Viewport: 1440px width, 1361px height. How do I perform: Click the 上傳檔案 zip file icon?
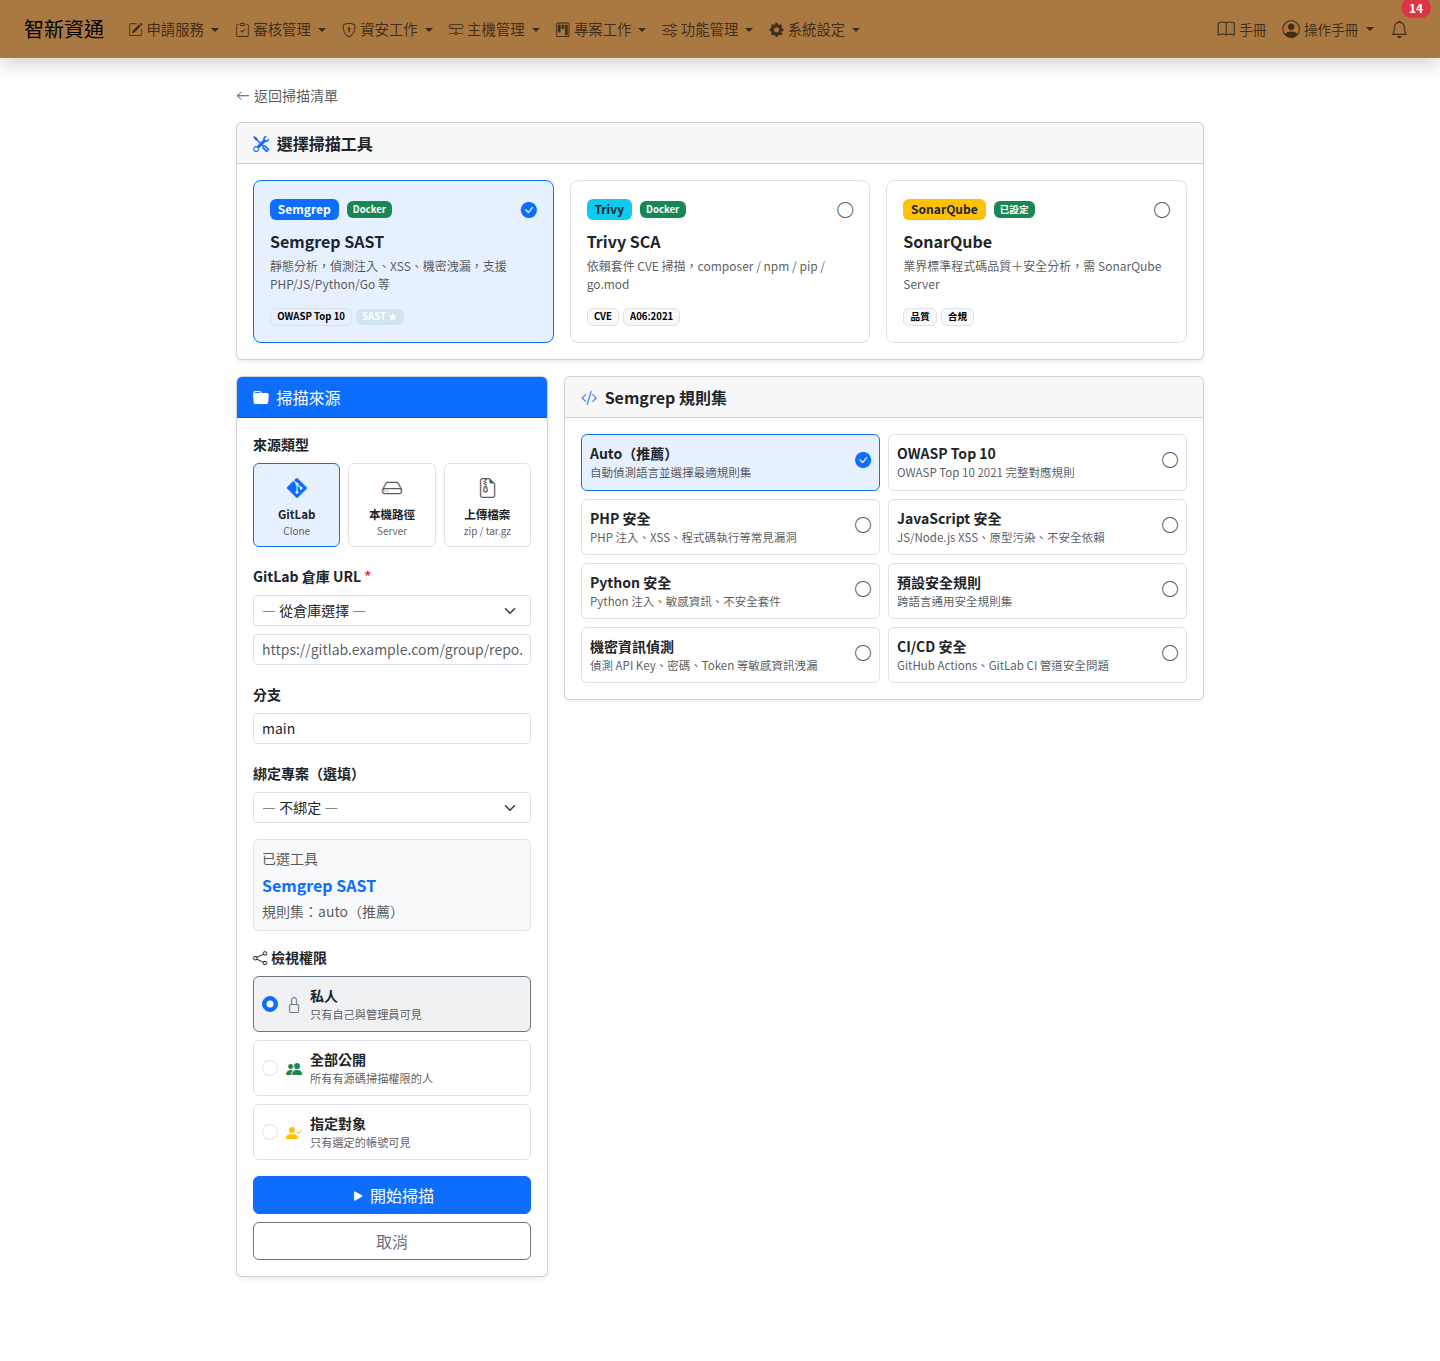tap(488, 488)
